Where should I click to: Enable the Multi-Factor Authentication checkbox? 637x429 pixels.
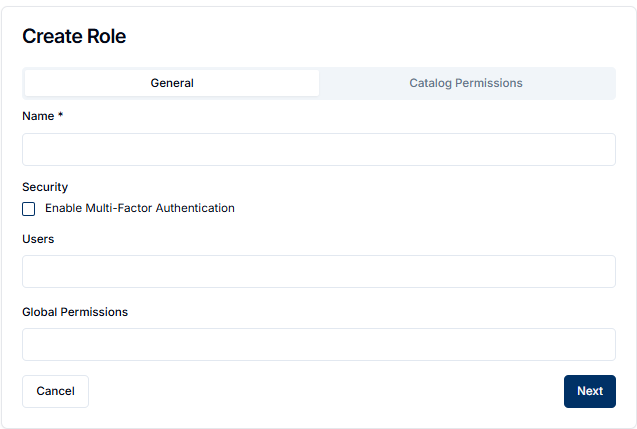[x=28, y=209]
